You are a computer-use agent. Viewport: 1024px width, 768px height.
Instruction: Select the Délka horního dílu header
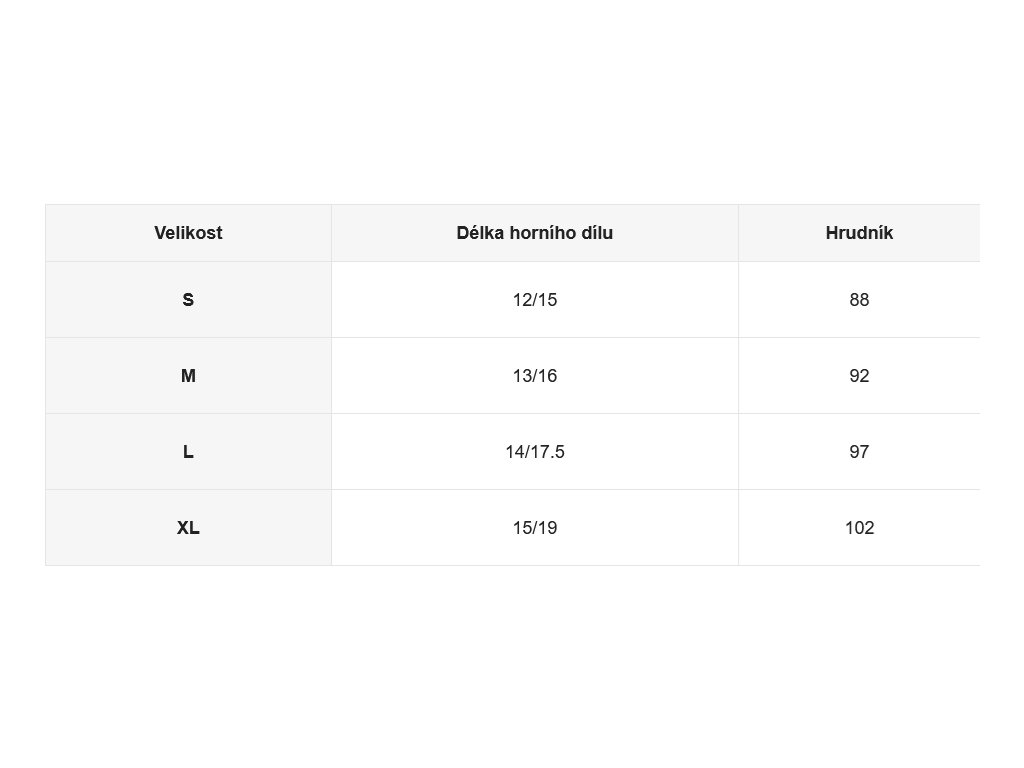point(535,233)
